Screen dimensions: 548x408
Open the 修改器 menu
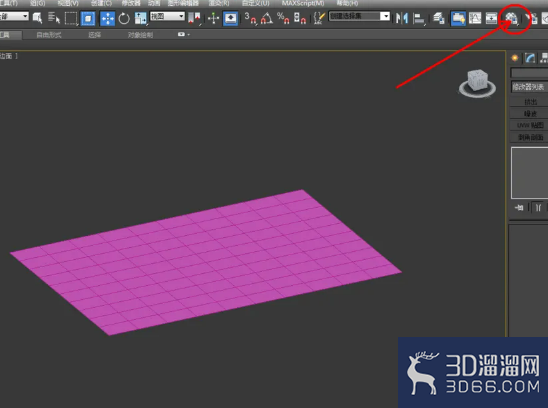click(x=131, y=3)
